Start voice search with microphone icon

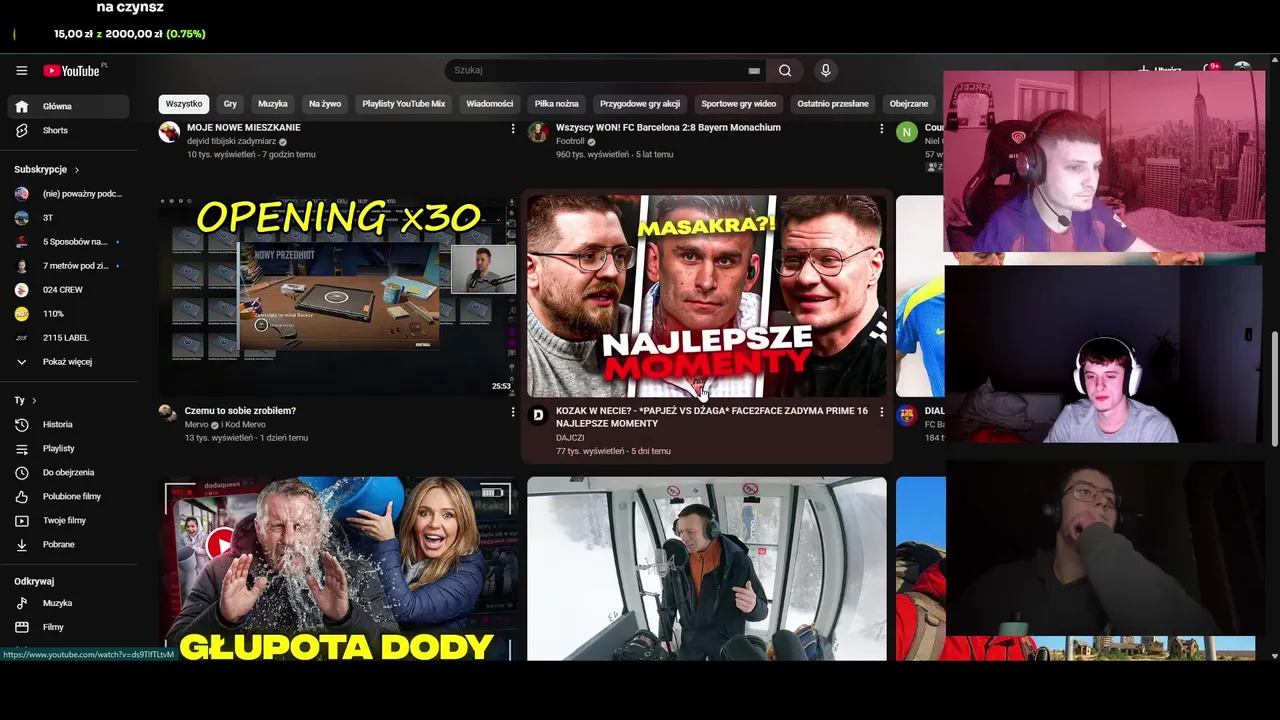[825, 71]
